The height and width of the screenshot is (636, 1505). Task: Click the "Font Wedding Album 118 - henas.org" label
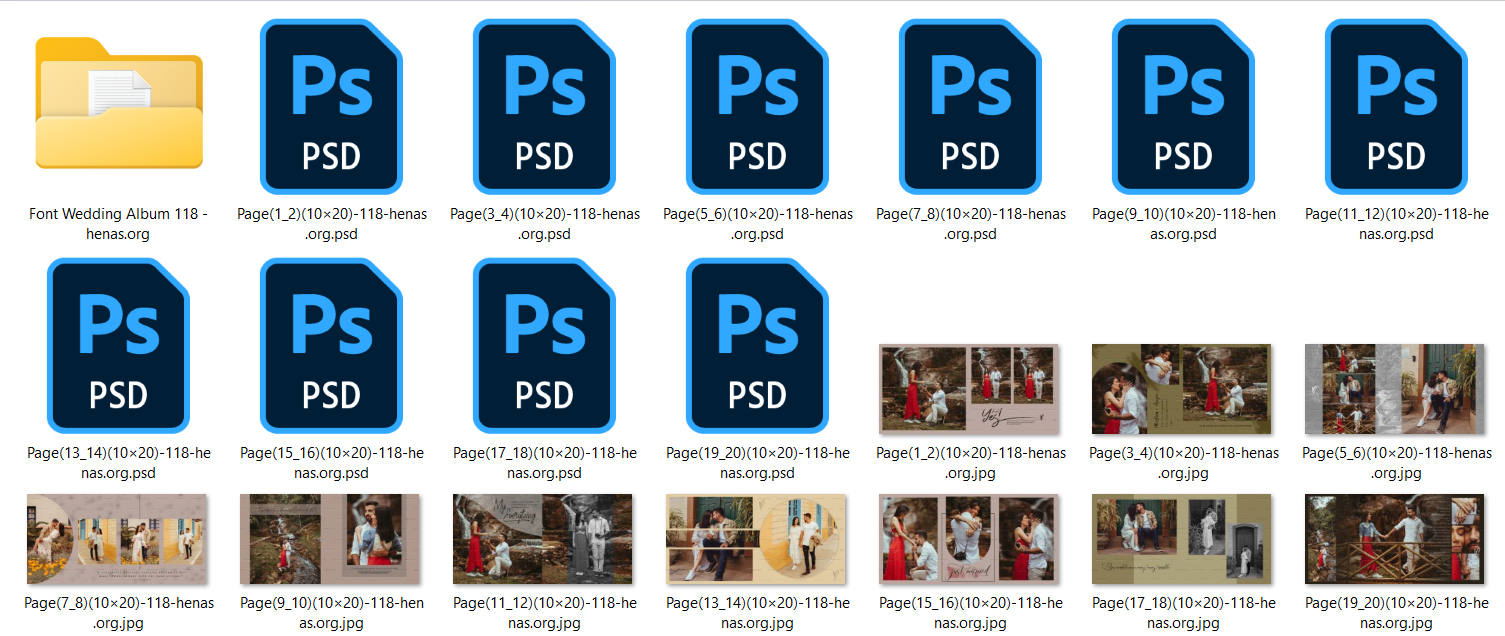119,224
